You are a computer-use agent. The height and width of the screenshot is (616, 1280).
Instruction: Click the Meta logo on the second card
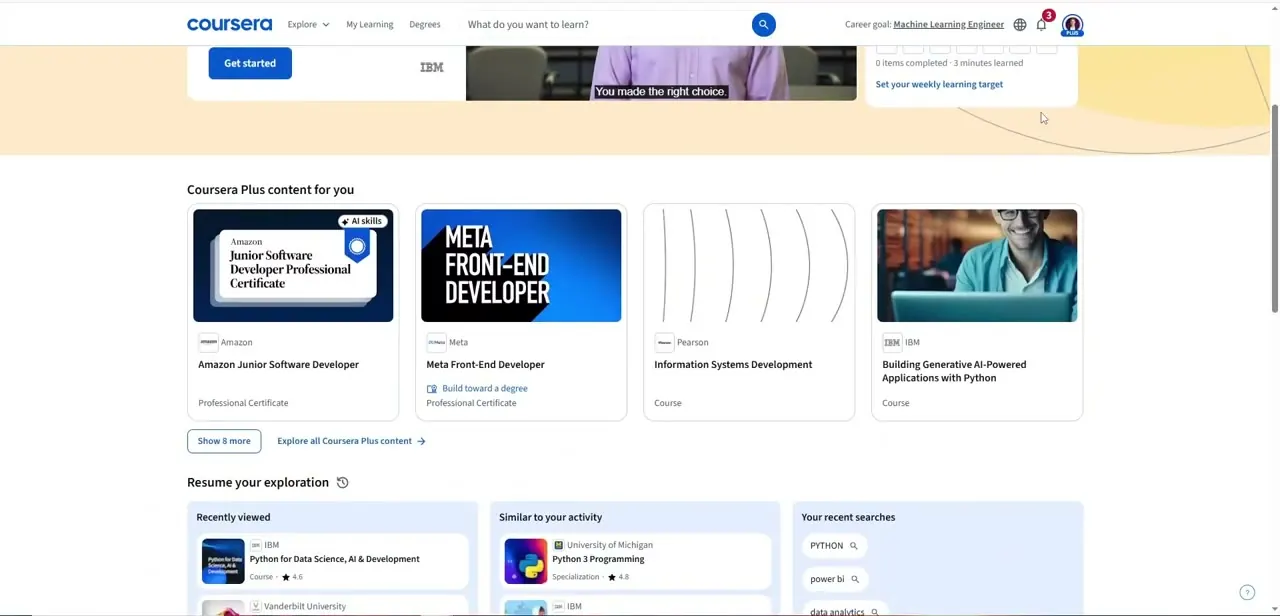(x=436, y=342)
